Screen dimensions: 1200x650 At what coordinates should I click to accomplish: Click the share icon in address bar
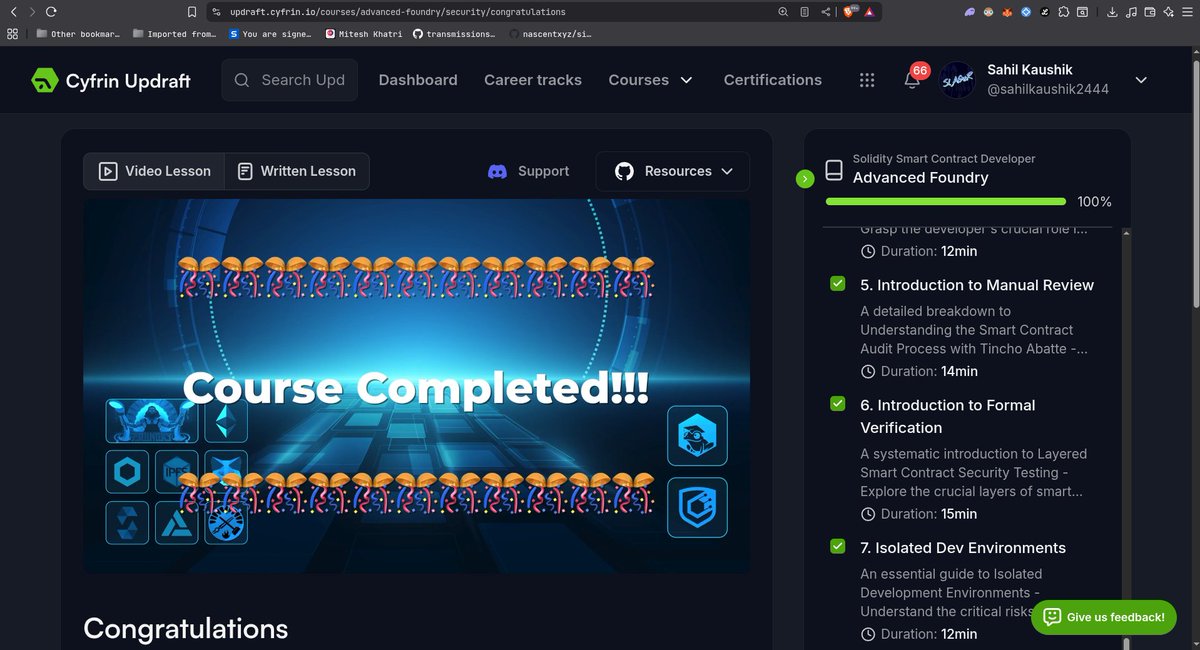coord(826,12)
